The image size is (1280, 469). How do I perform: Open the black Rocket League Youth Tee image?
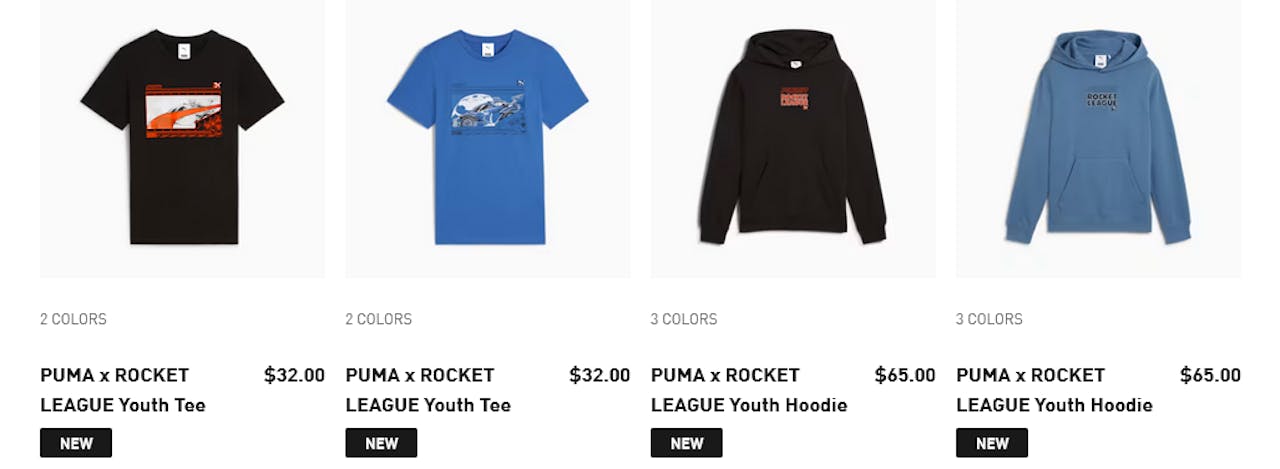(x=182, y=139)
